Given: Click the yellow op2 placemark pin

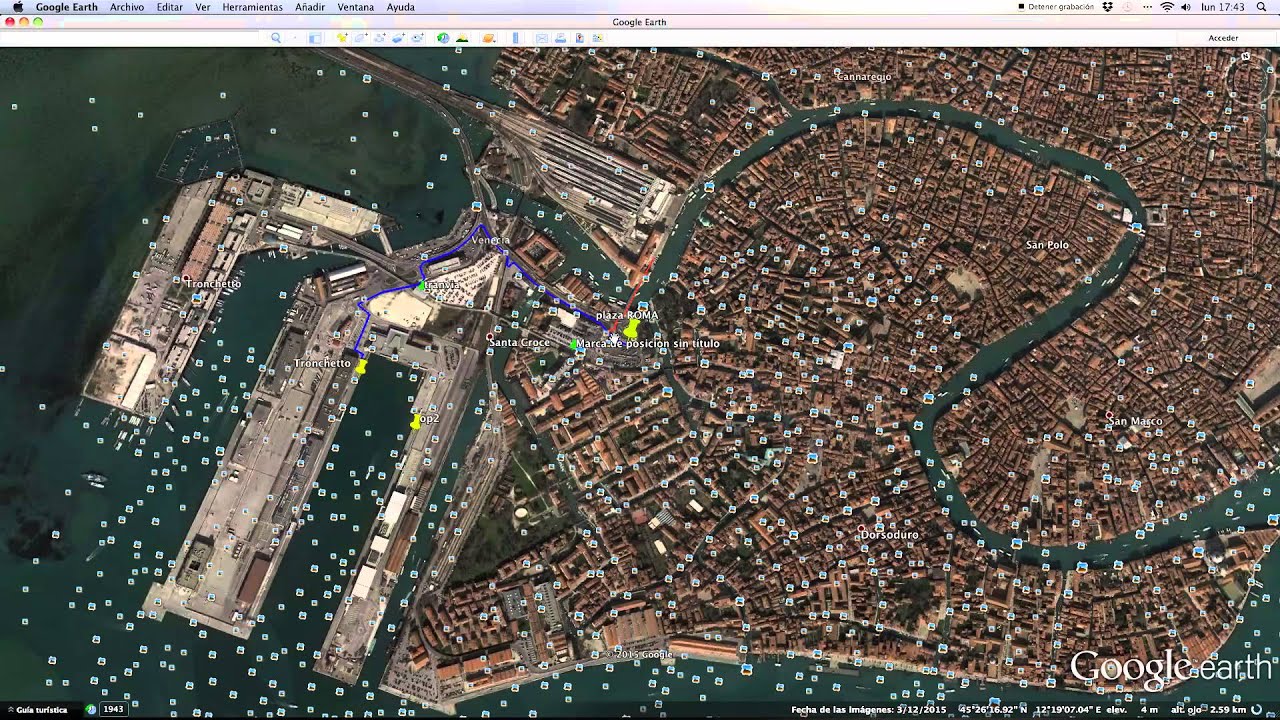Looking at the screenshot, I should click(x=416, y=422).
